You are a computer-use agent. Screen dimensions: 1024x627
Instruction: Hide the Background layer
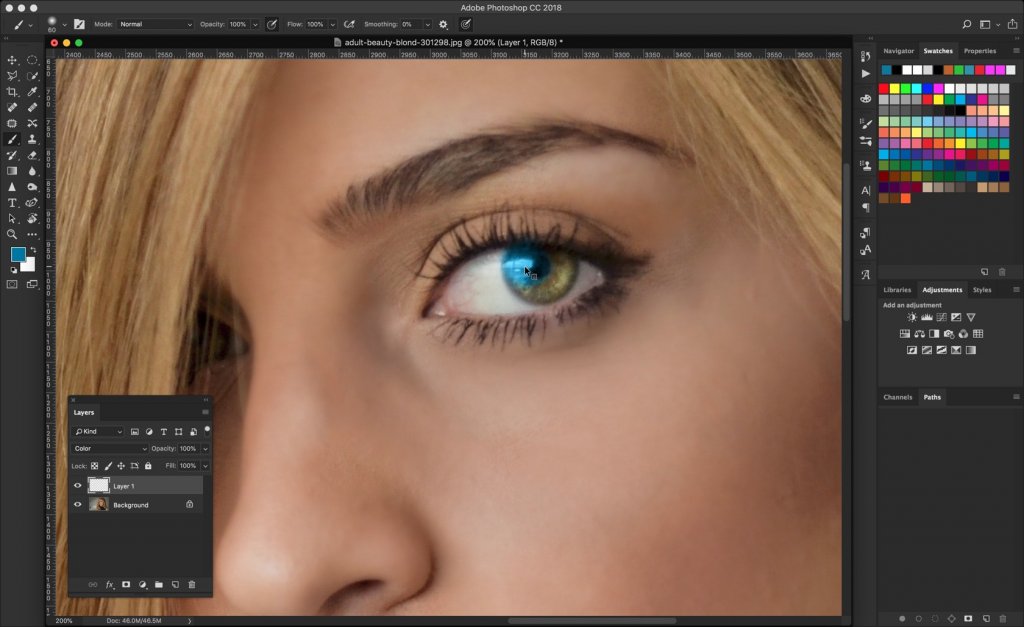tap(78, 504)
